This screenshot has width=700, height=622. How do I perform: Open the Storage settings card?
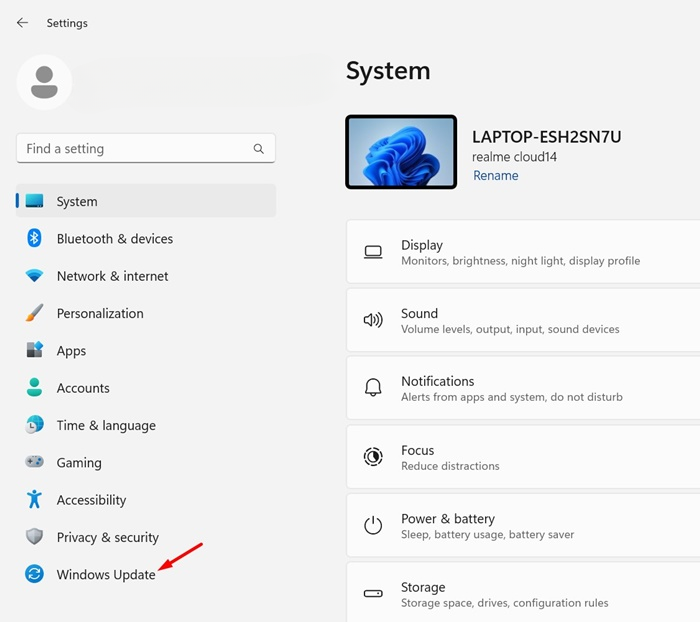click(x=523, y=592)
